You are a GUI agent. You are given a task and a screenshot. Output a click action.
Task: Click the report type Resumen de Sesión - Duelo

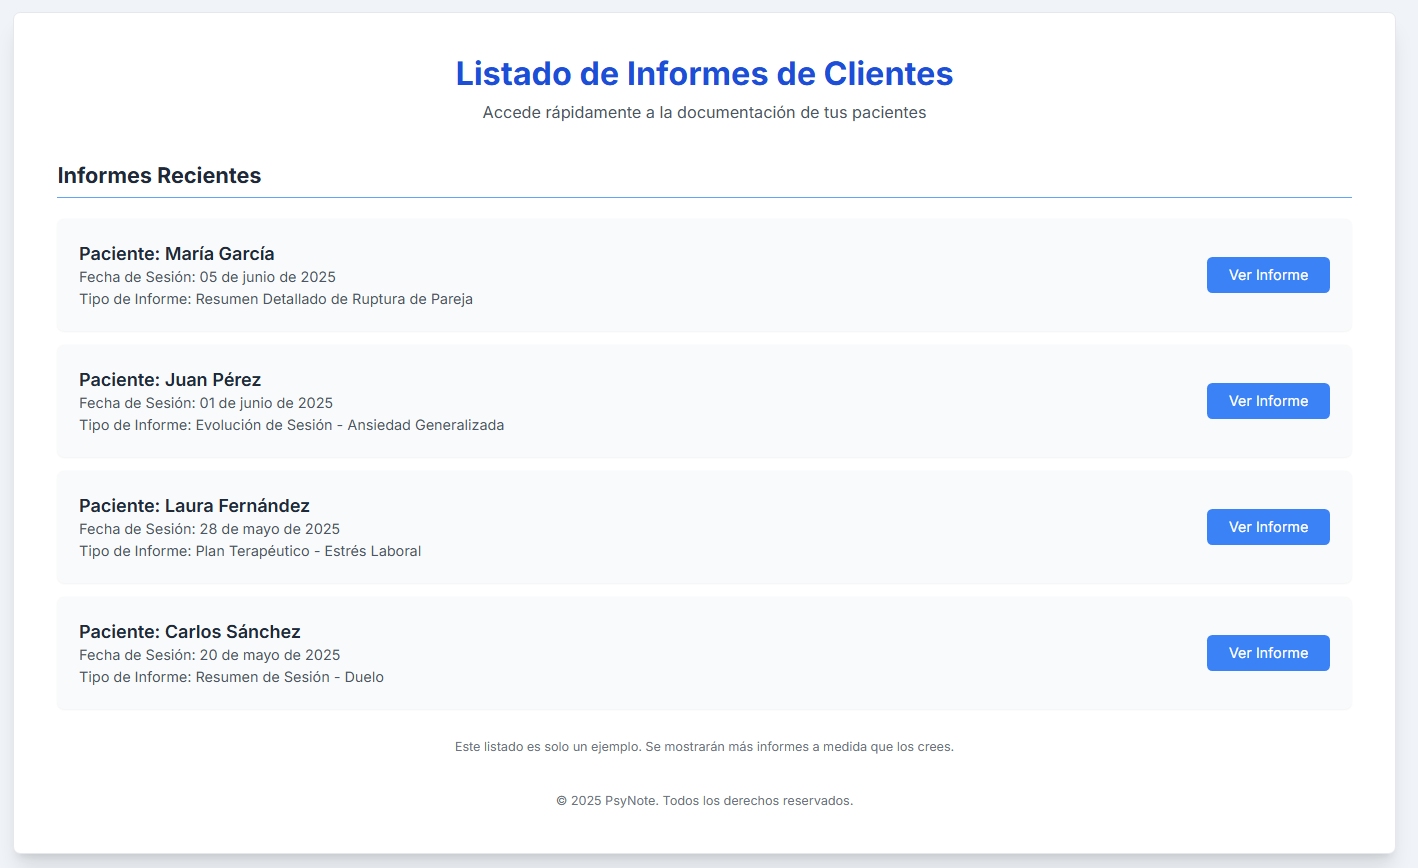233,676
